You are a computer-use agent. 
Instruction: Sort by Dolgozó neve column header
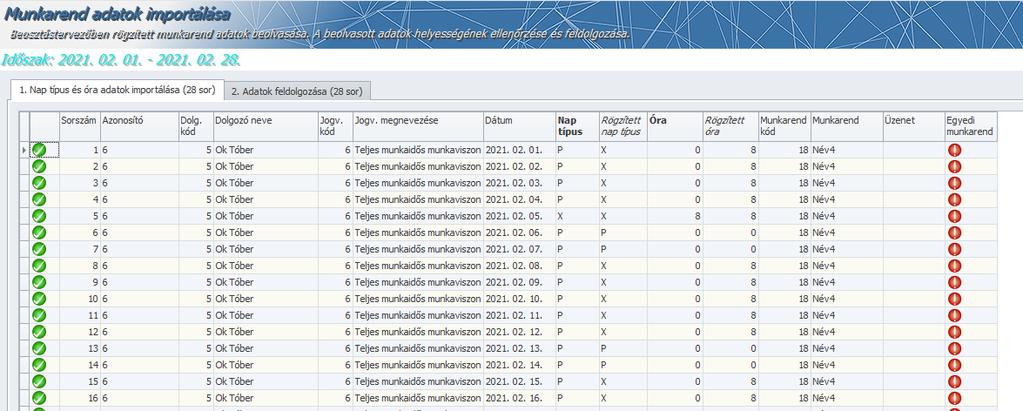point(266,127)
